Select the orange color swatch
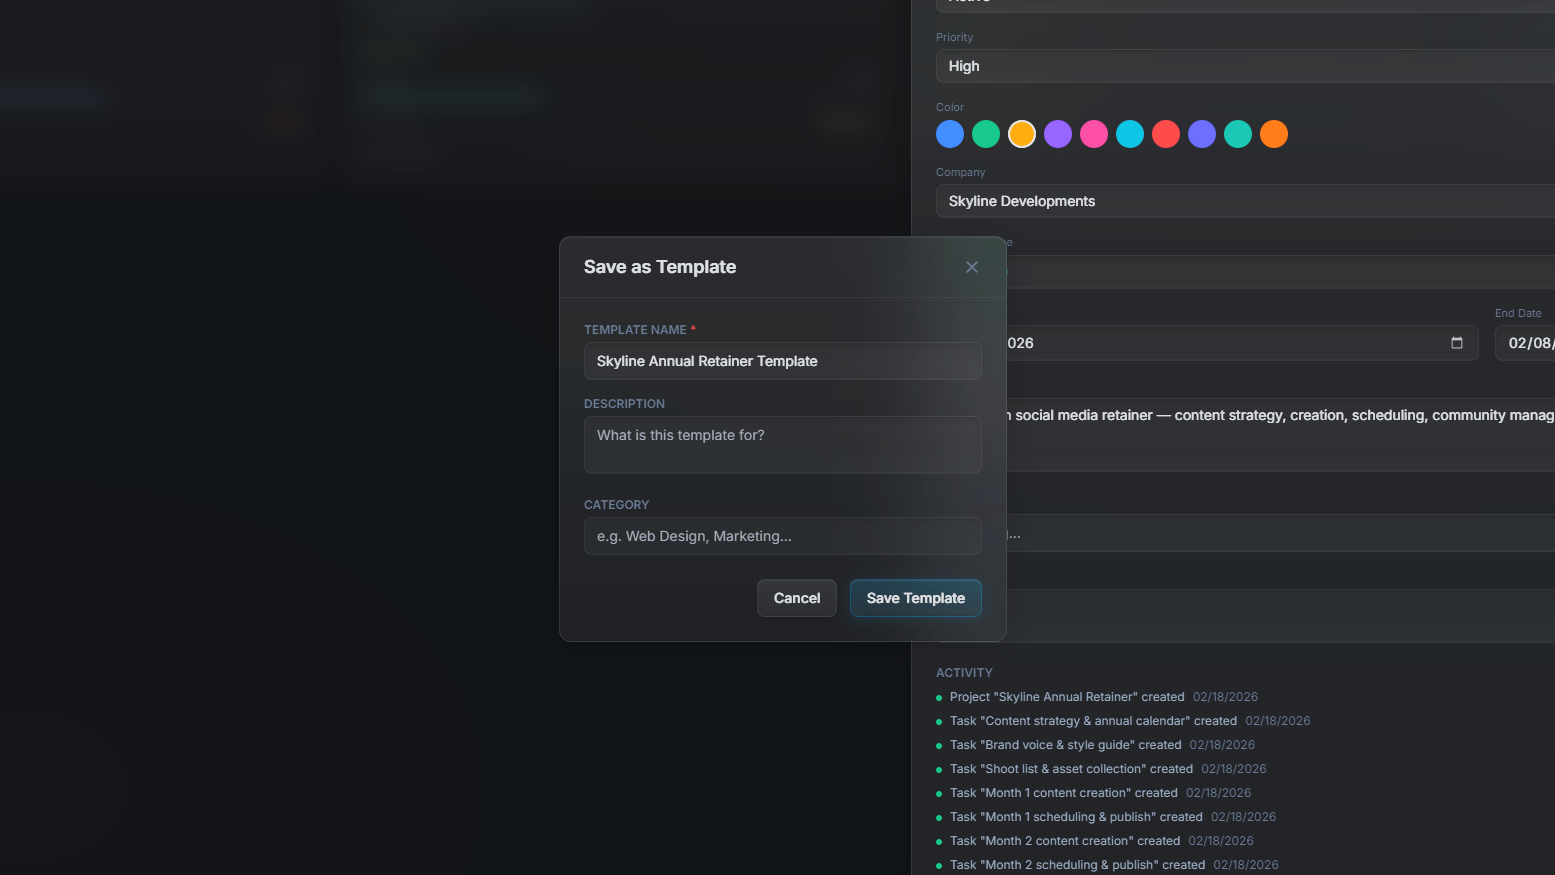1555x875 pixels. 1274,134
